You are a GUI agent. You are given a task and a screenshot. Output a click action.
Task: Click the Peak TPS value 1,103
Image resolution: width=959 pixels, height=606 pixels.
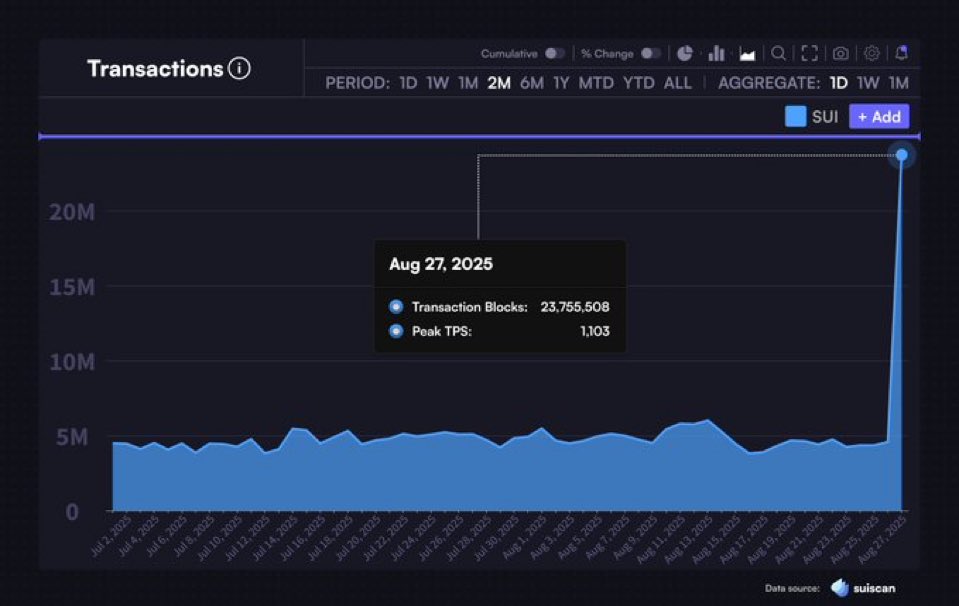point(595,331)
